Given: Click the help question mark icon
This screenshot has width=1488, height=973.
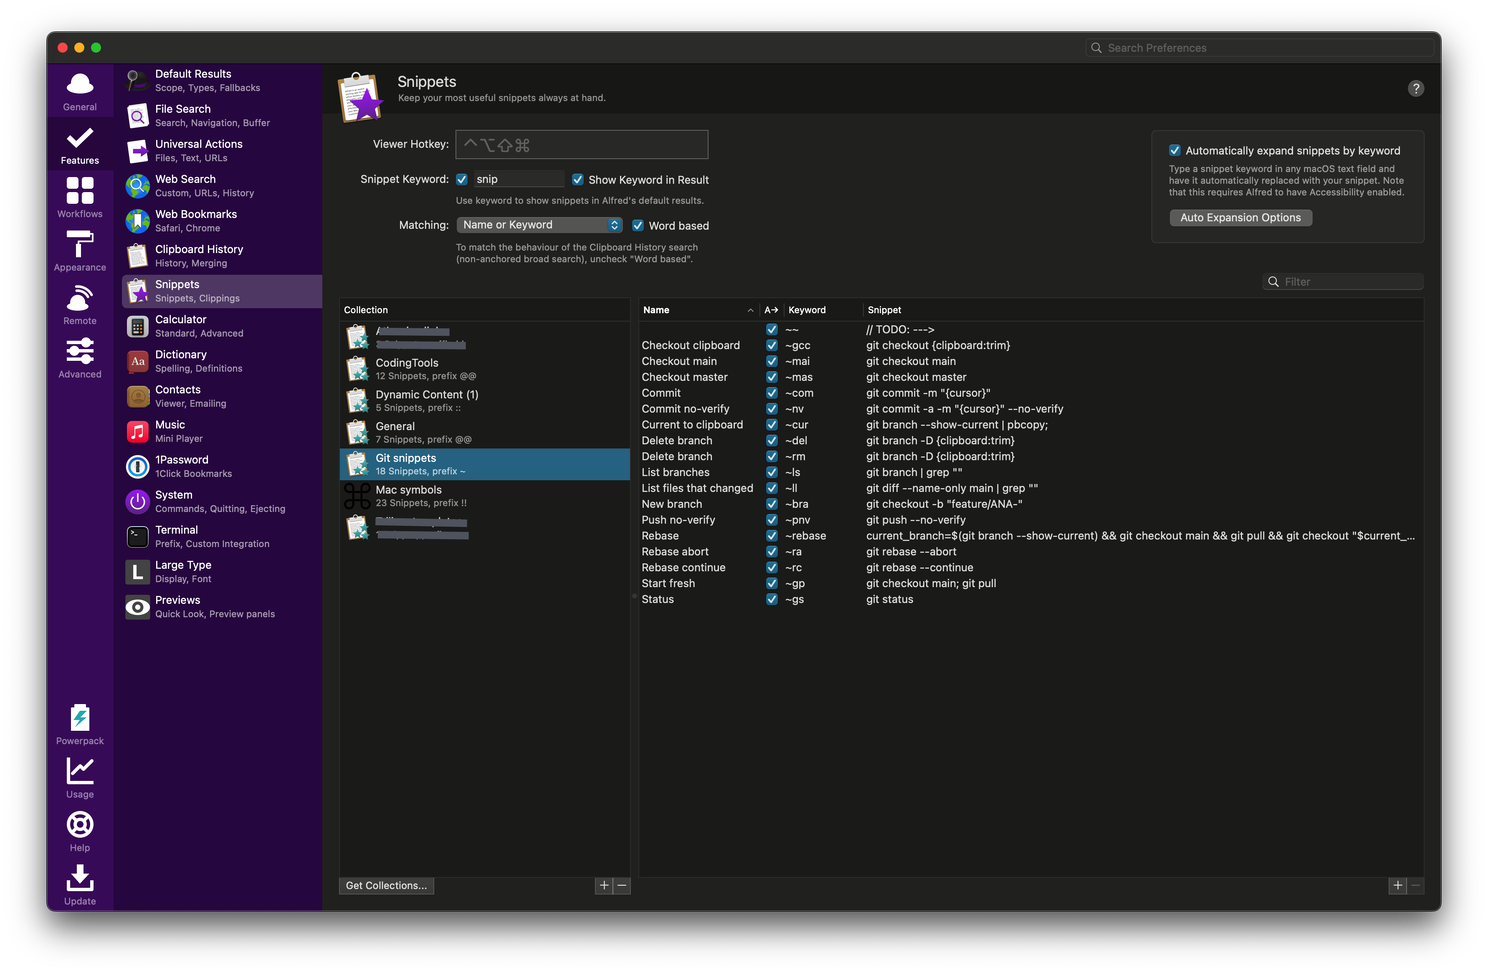Looking at the screenshot, I should click(1416, 88).
